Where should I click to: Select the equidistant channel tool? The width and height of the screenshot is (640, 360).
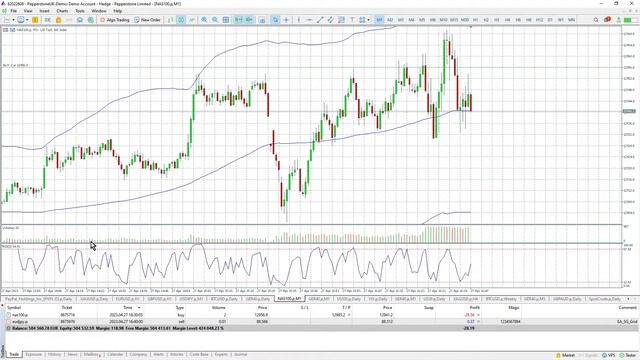click(331, 20)
